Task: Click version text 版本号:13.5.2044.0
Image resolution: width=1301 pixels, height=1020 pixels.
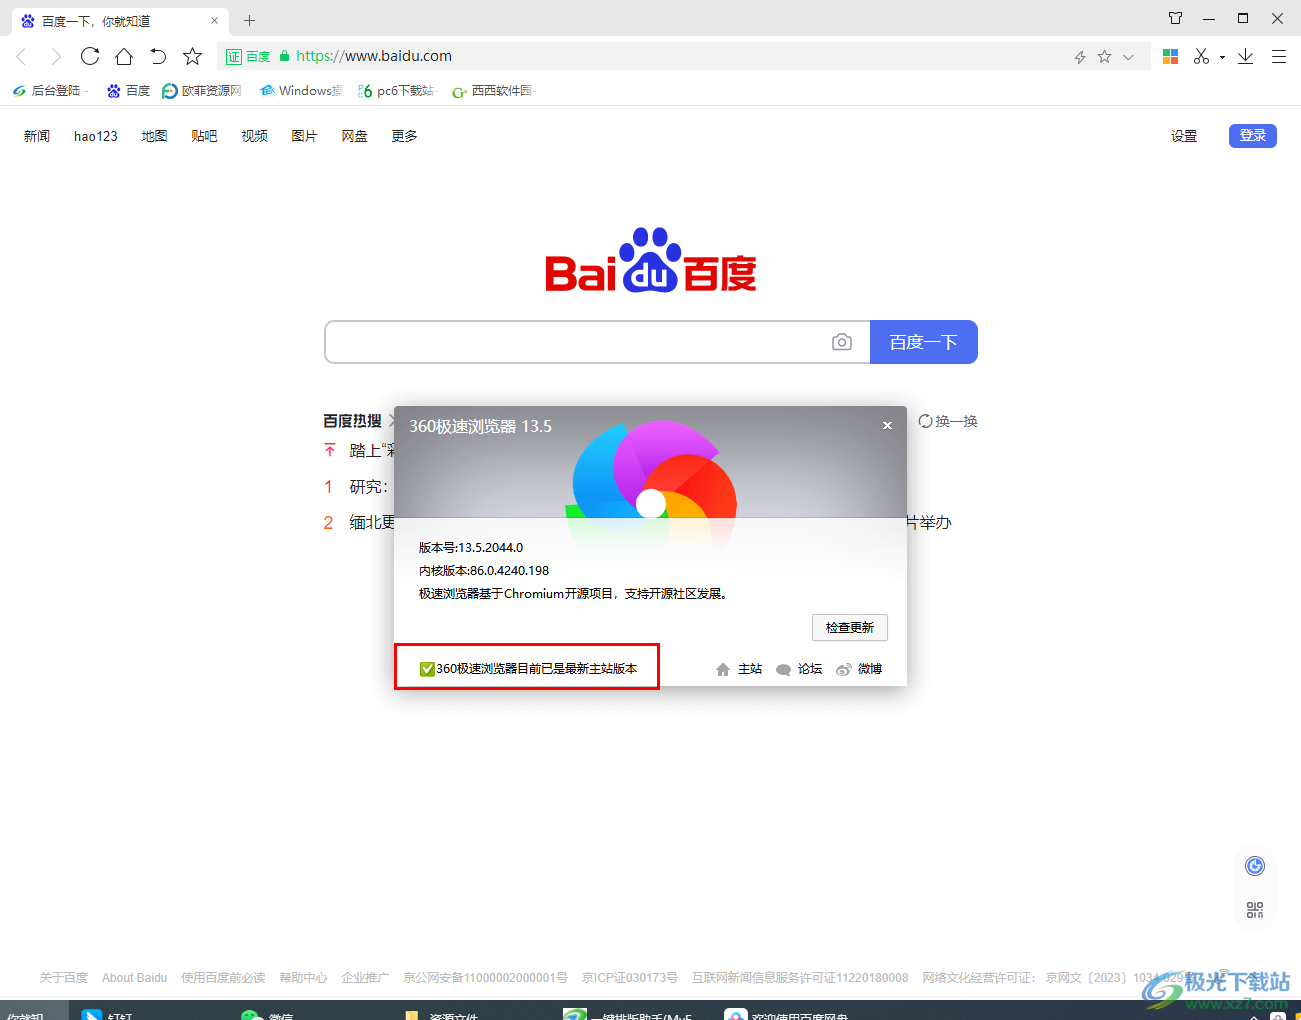Action: point(471,548)
